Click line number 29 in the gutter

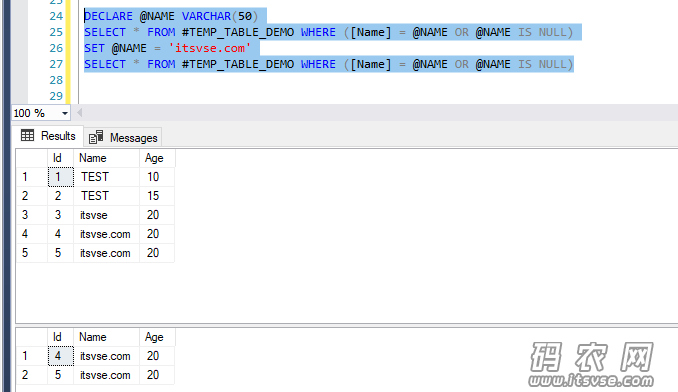coord(56,96)
